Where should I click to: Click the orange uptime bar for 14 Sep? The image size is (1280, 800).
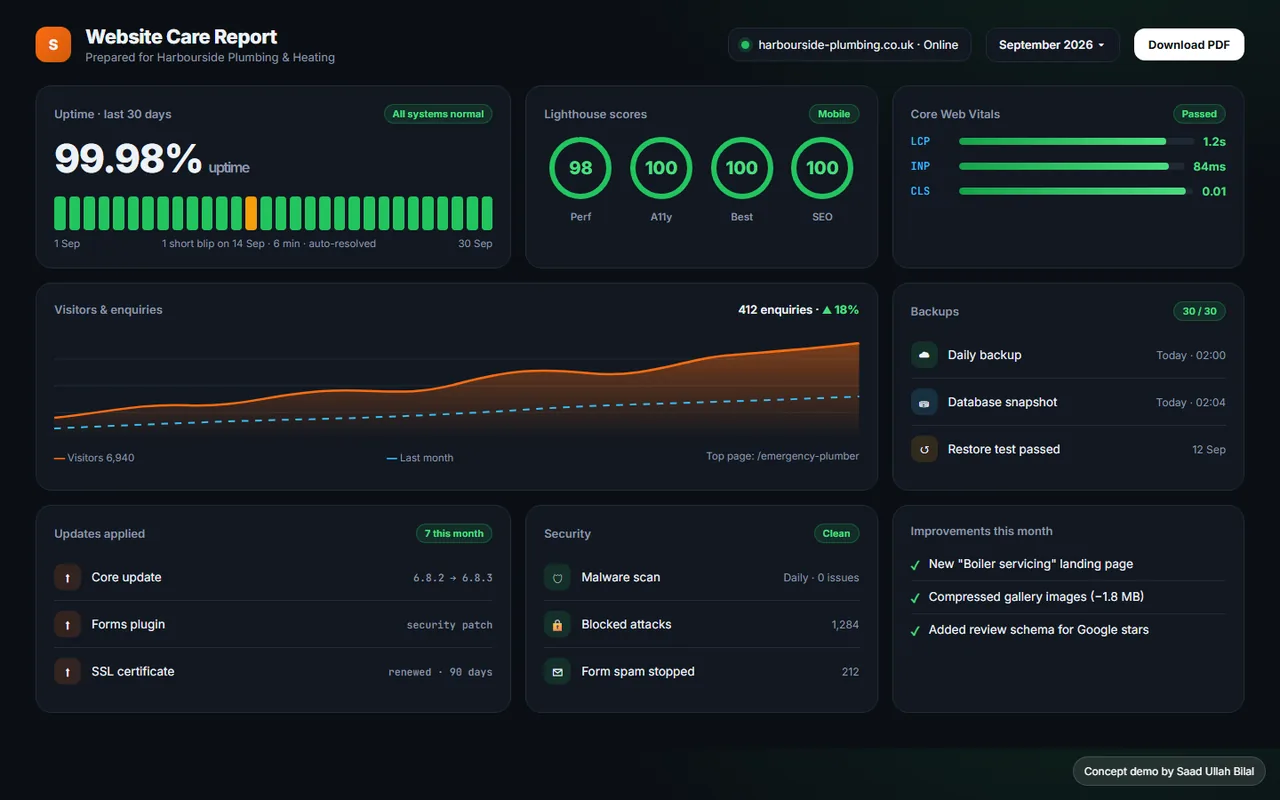pyautogui.click(x=251, y=213)
